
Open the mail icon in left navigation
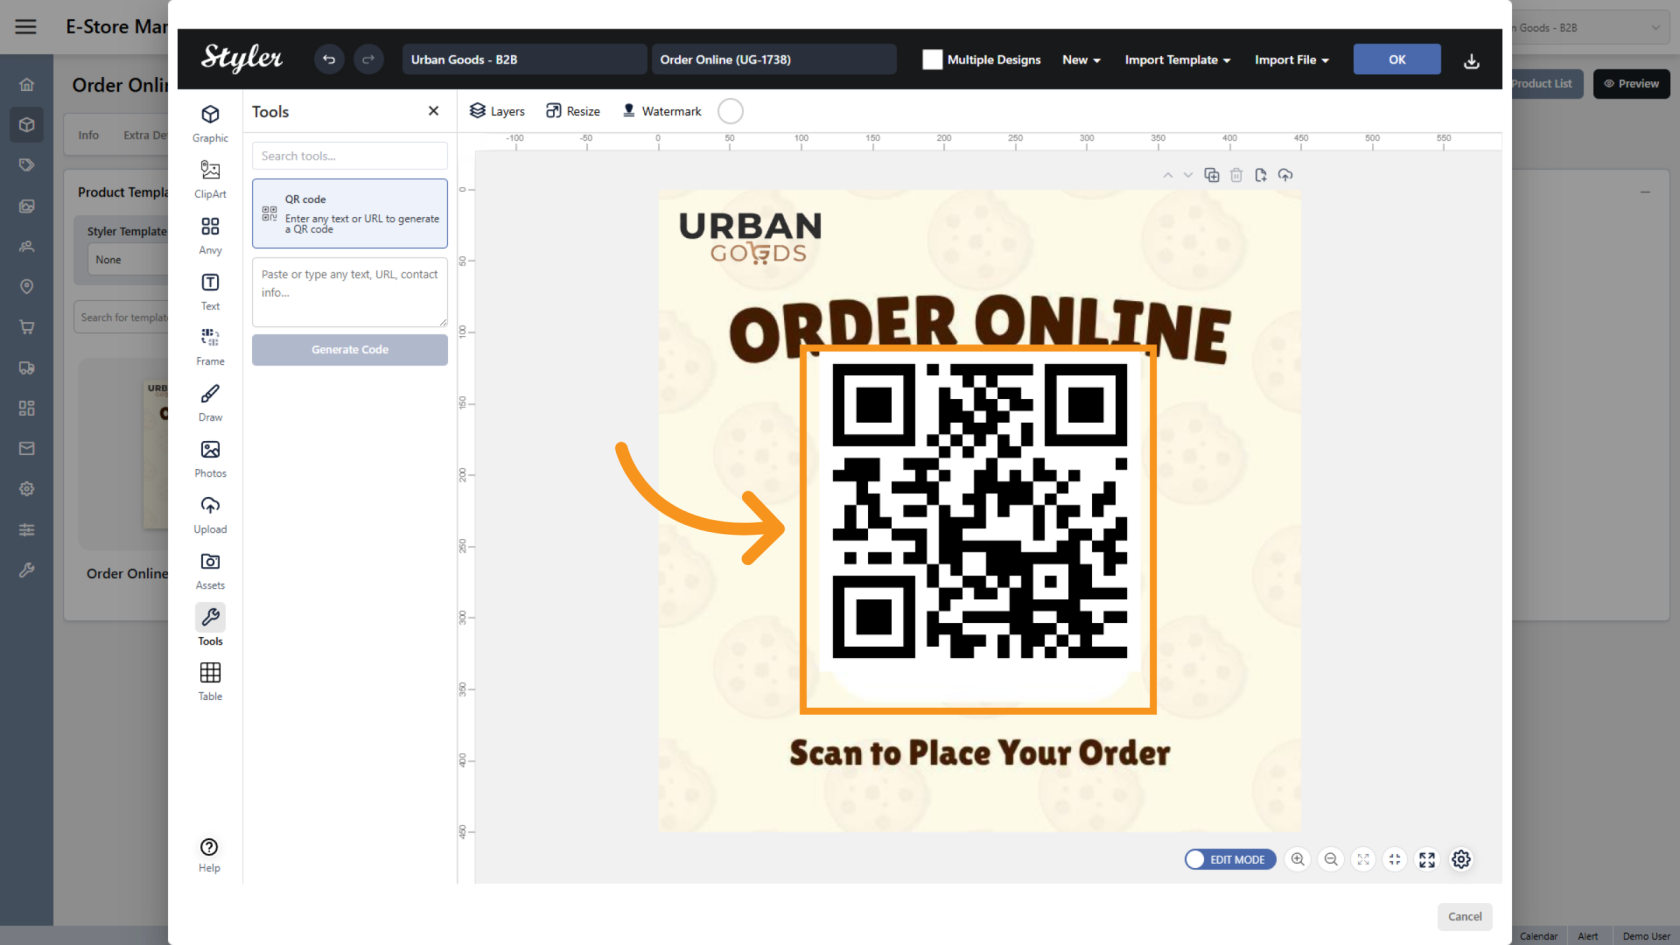27,449
